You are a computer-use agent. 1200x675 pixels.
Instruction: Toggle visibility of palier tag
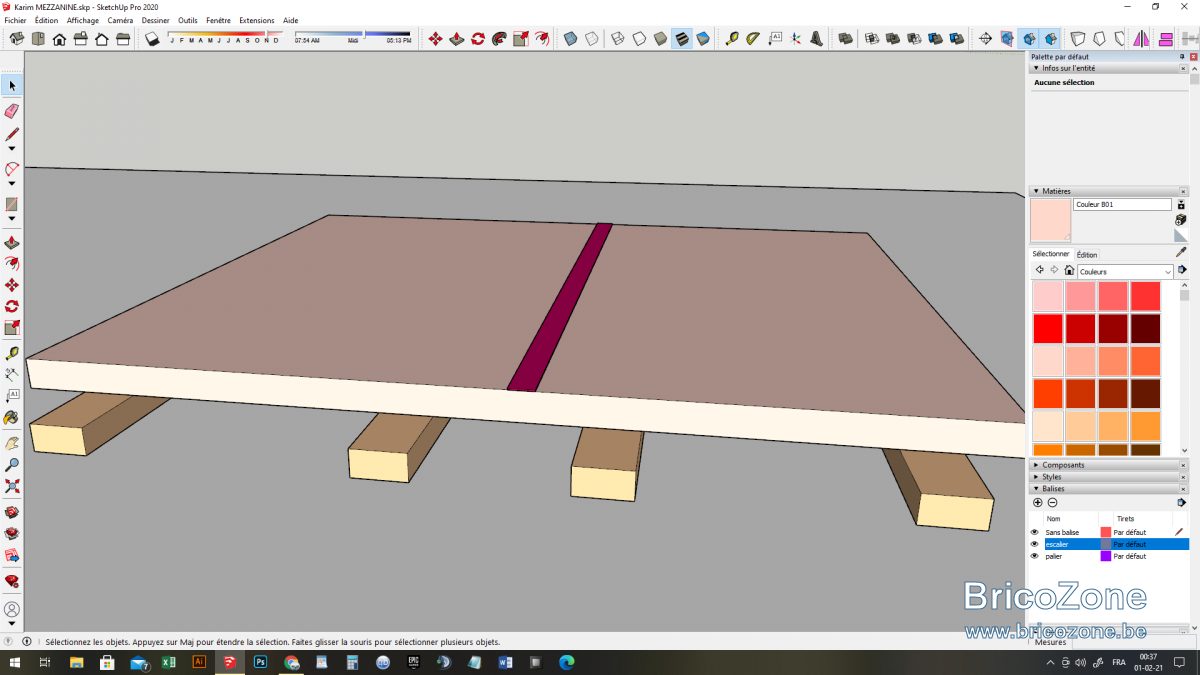(1035, 556)
